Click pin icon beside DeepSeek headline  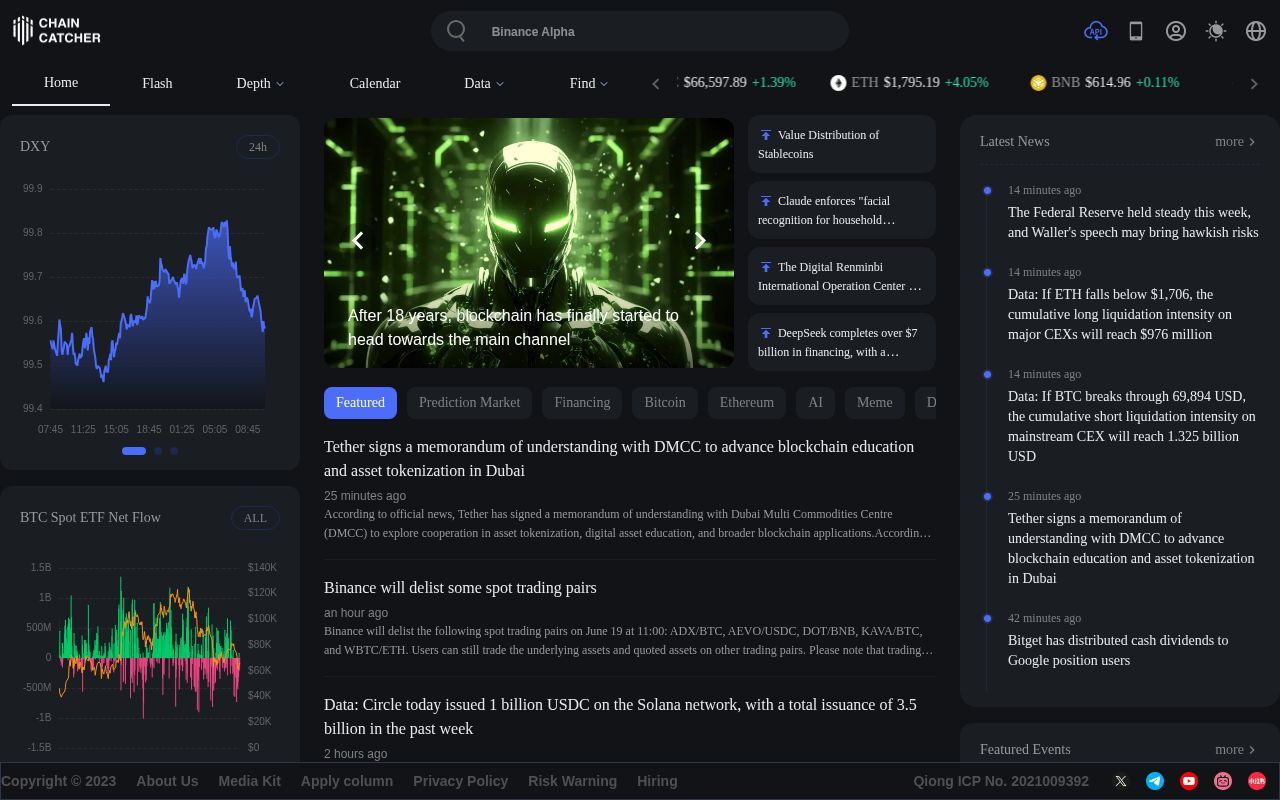tap(765, 333)
